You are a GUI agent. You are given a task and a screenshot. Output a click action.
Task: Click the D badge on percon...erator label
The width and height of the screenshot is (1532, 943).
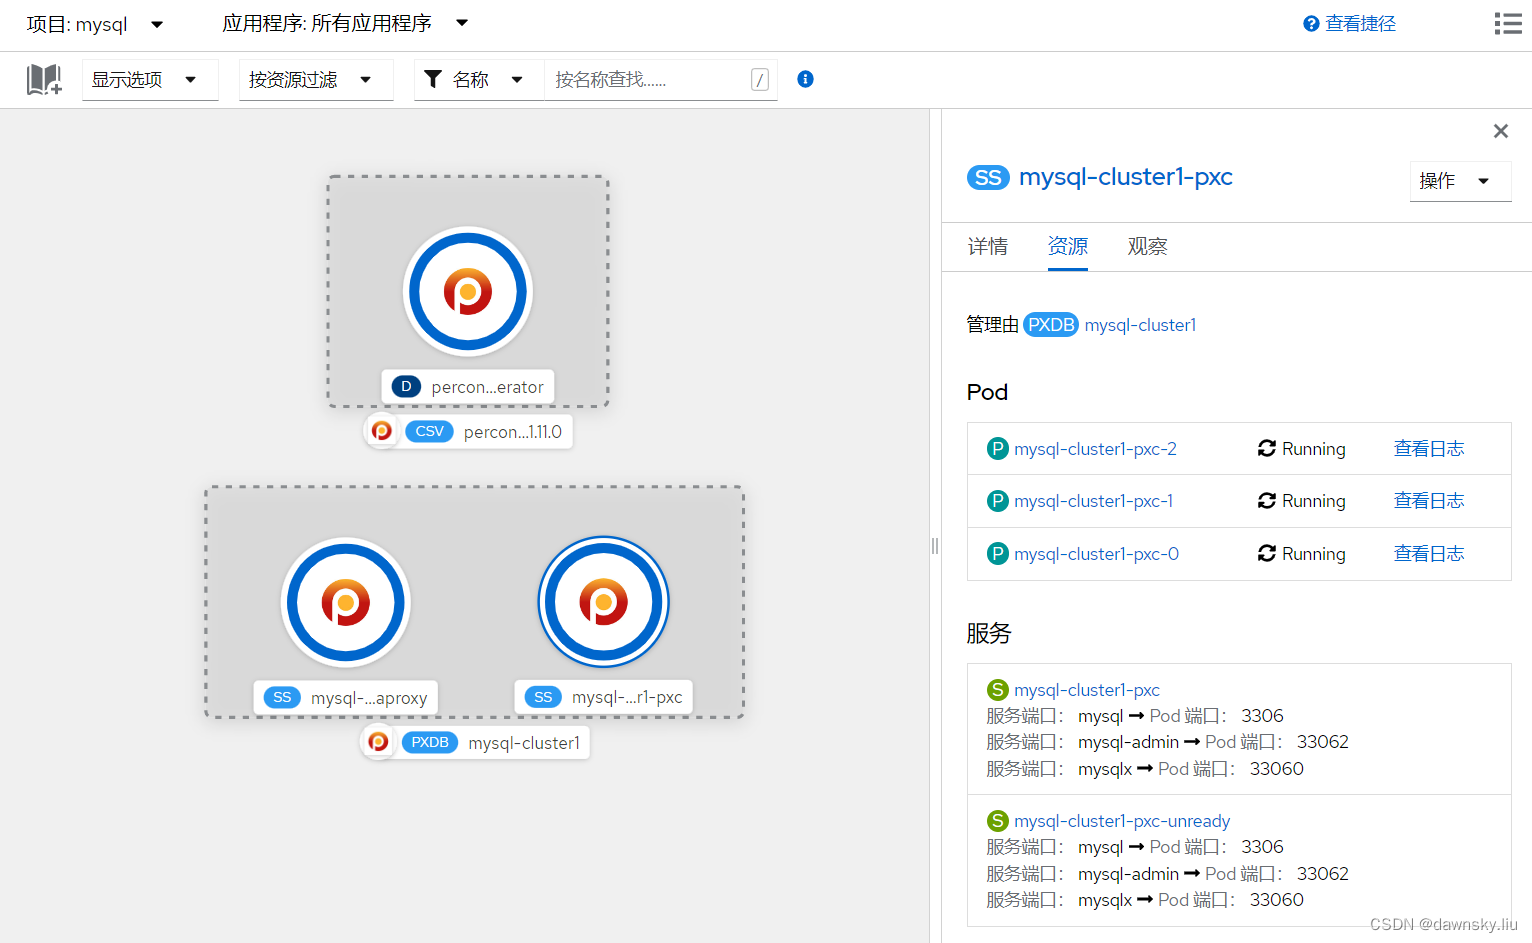(x=406, y=386)
